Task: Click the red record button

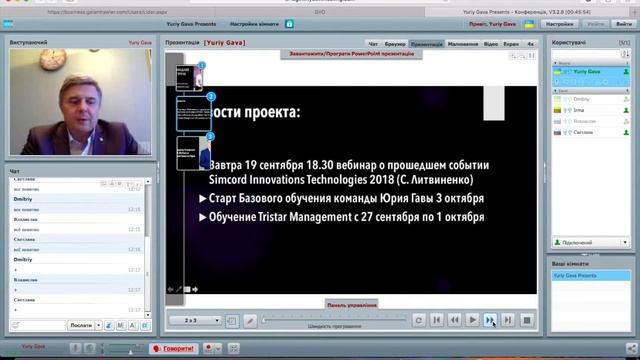Action: click(x=209, y=348)
